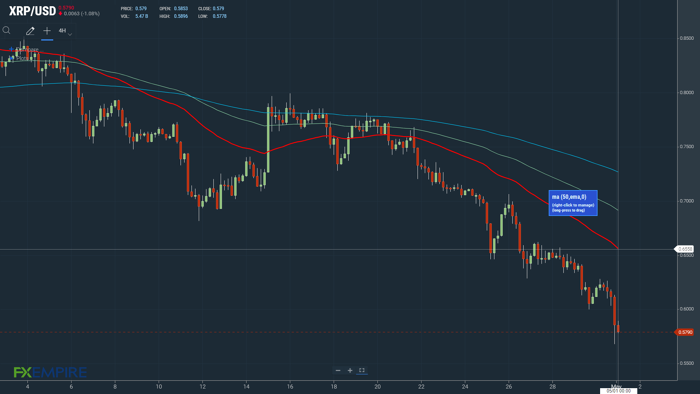Click the OPEN value 0.5853
The width and height of the screenshot is (700, 394).
tap(181, 8)
